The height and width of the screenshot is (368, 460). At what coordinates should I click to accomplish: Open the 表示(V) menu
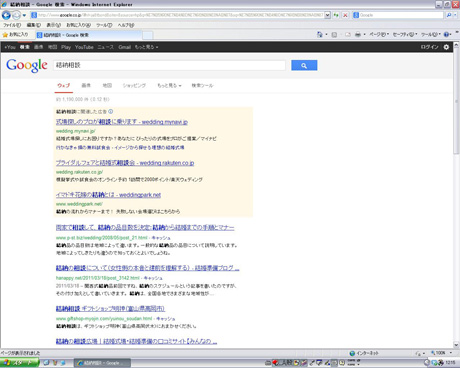[53, 25]
